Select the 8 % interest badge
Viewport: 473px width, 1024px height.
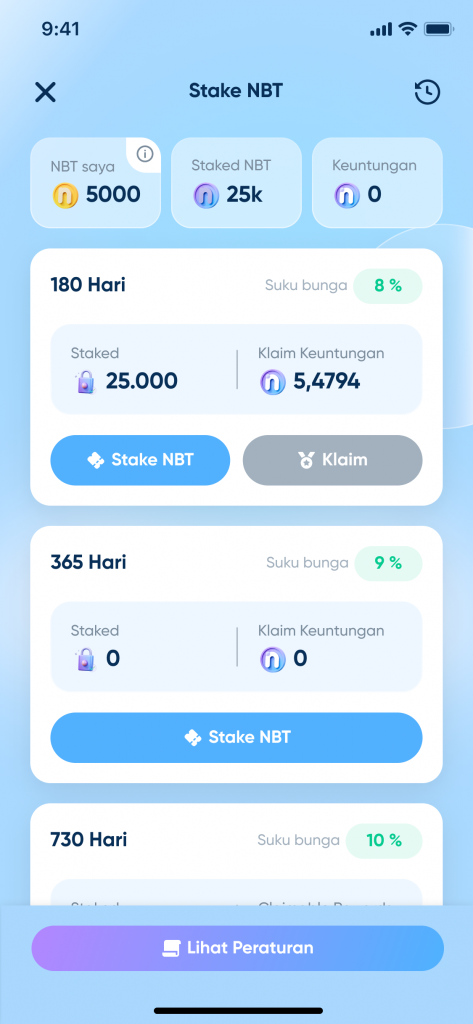coord(388,285)
